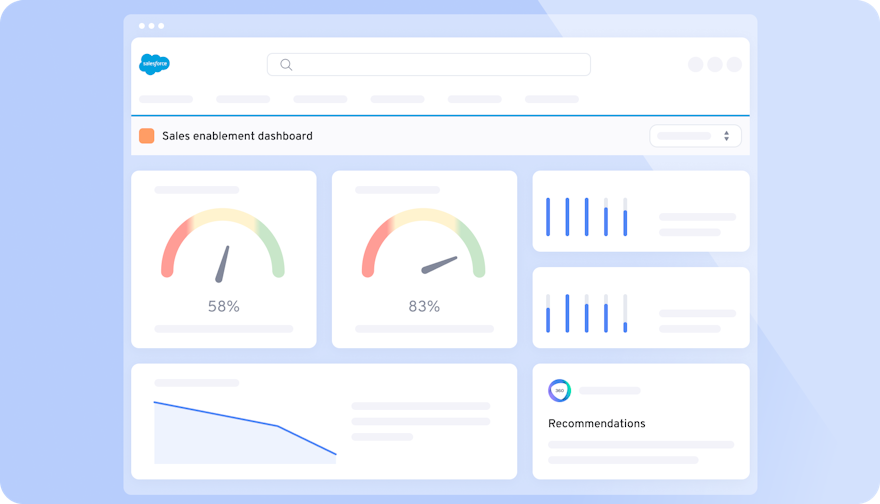Click inside the top search field
The width and height of the screenshot is (880, 504).
pyautogui.click(x=429, y=65)
